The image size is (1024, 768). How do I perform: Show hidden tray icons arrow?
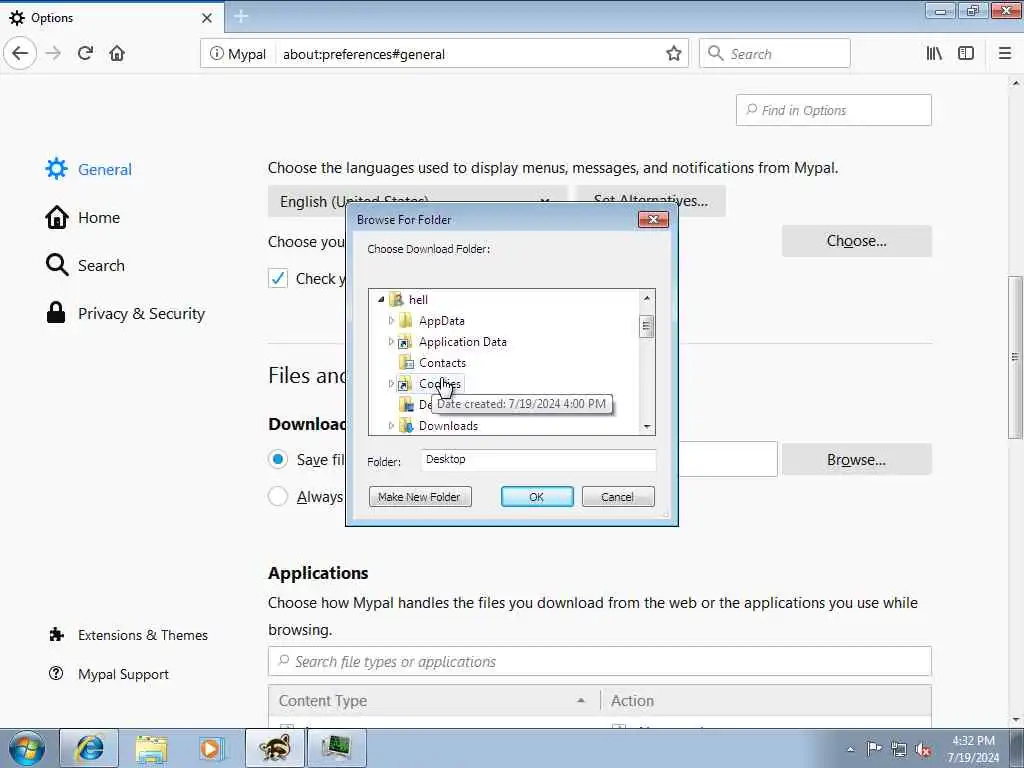pyautogui.click(x=850, y=749)
